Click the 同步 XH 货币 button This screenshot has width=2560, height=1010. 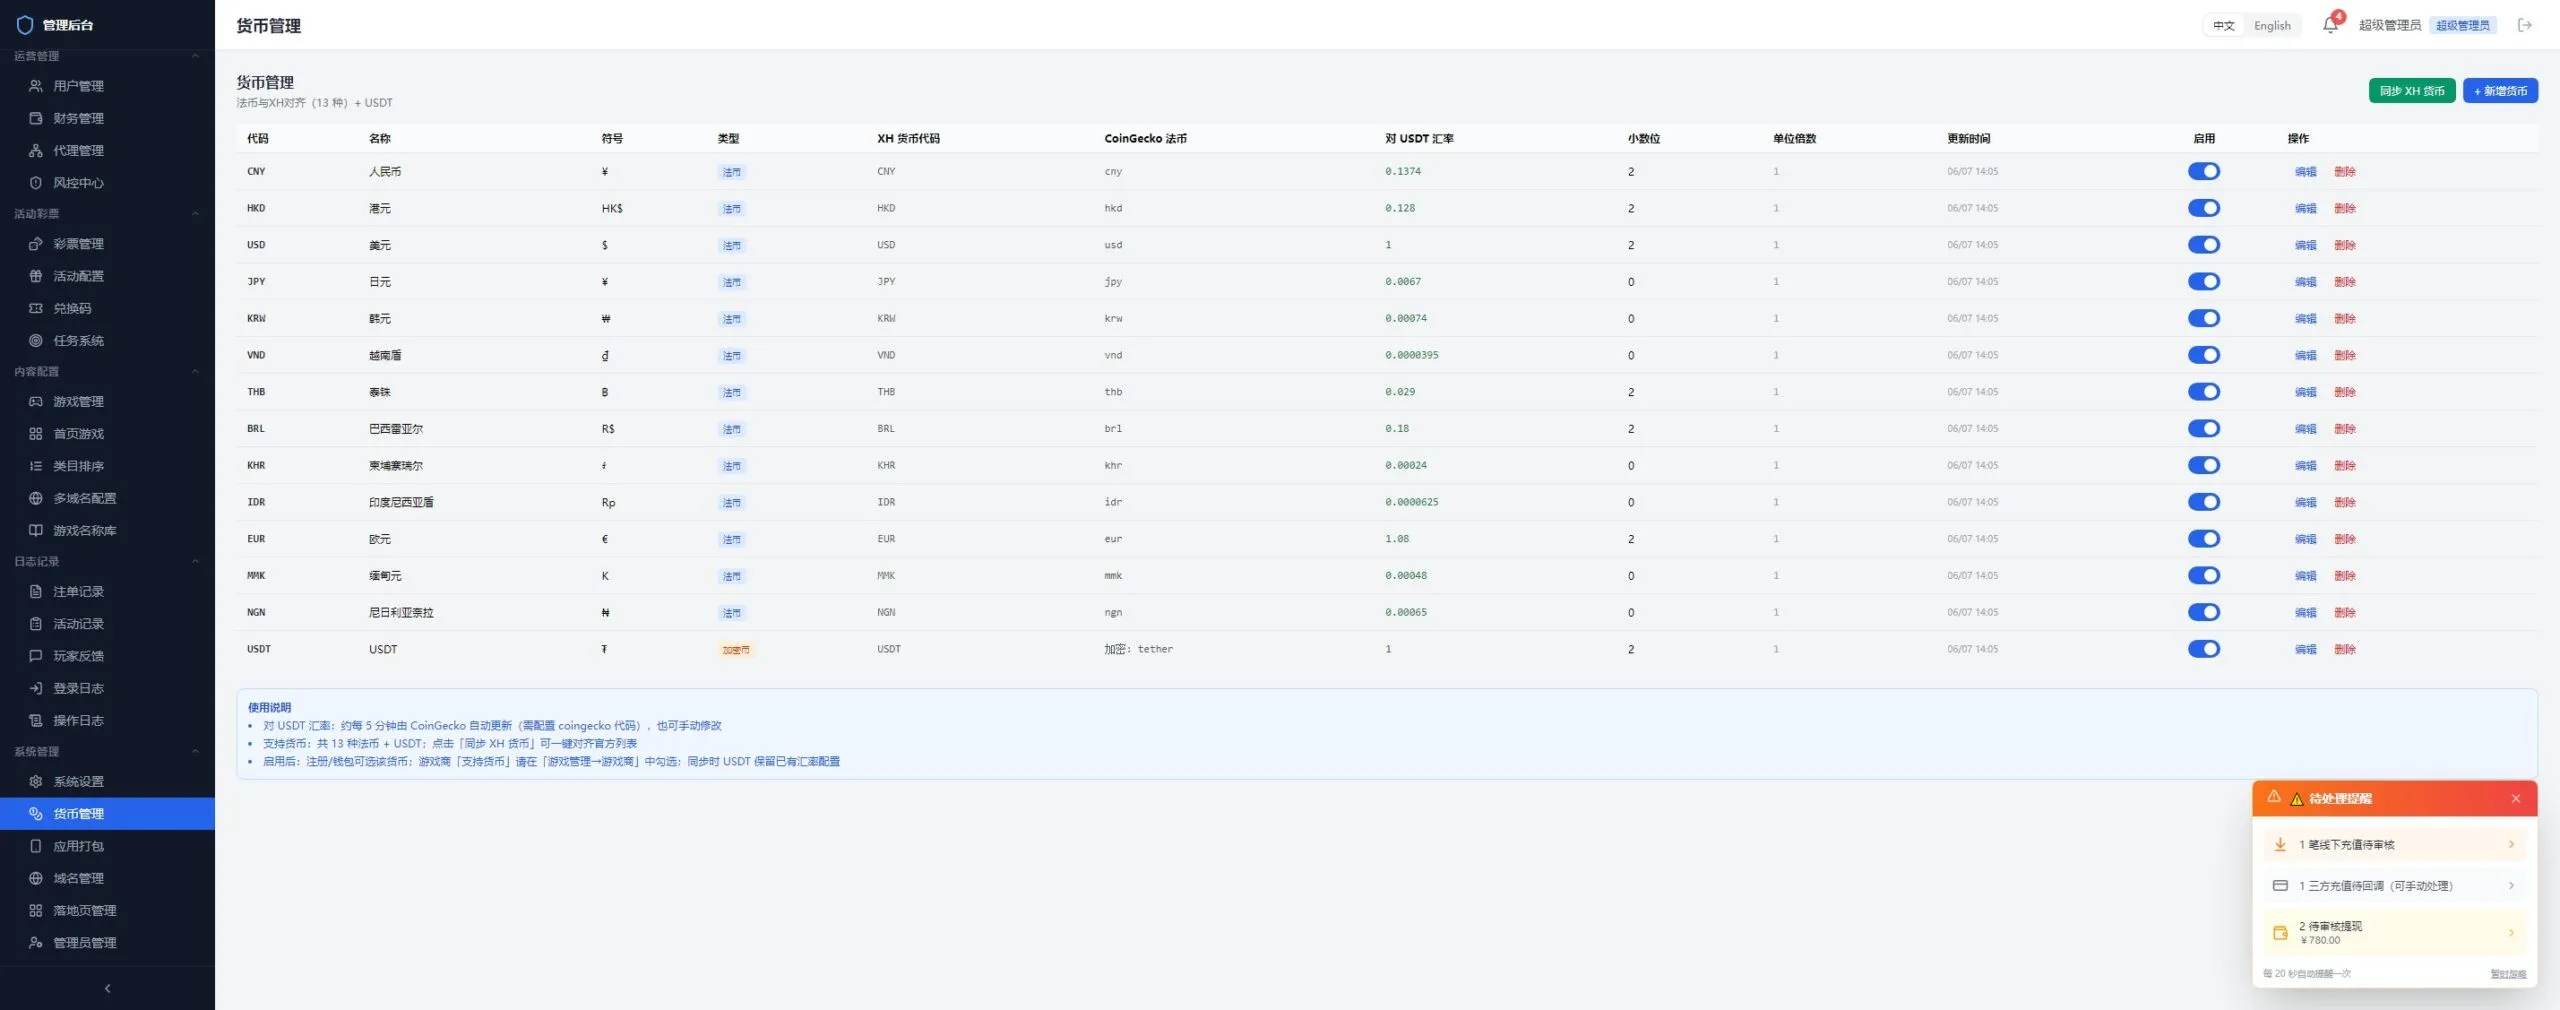click(2412, 91)
